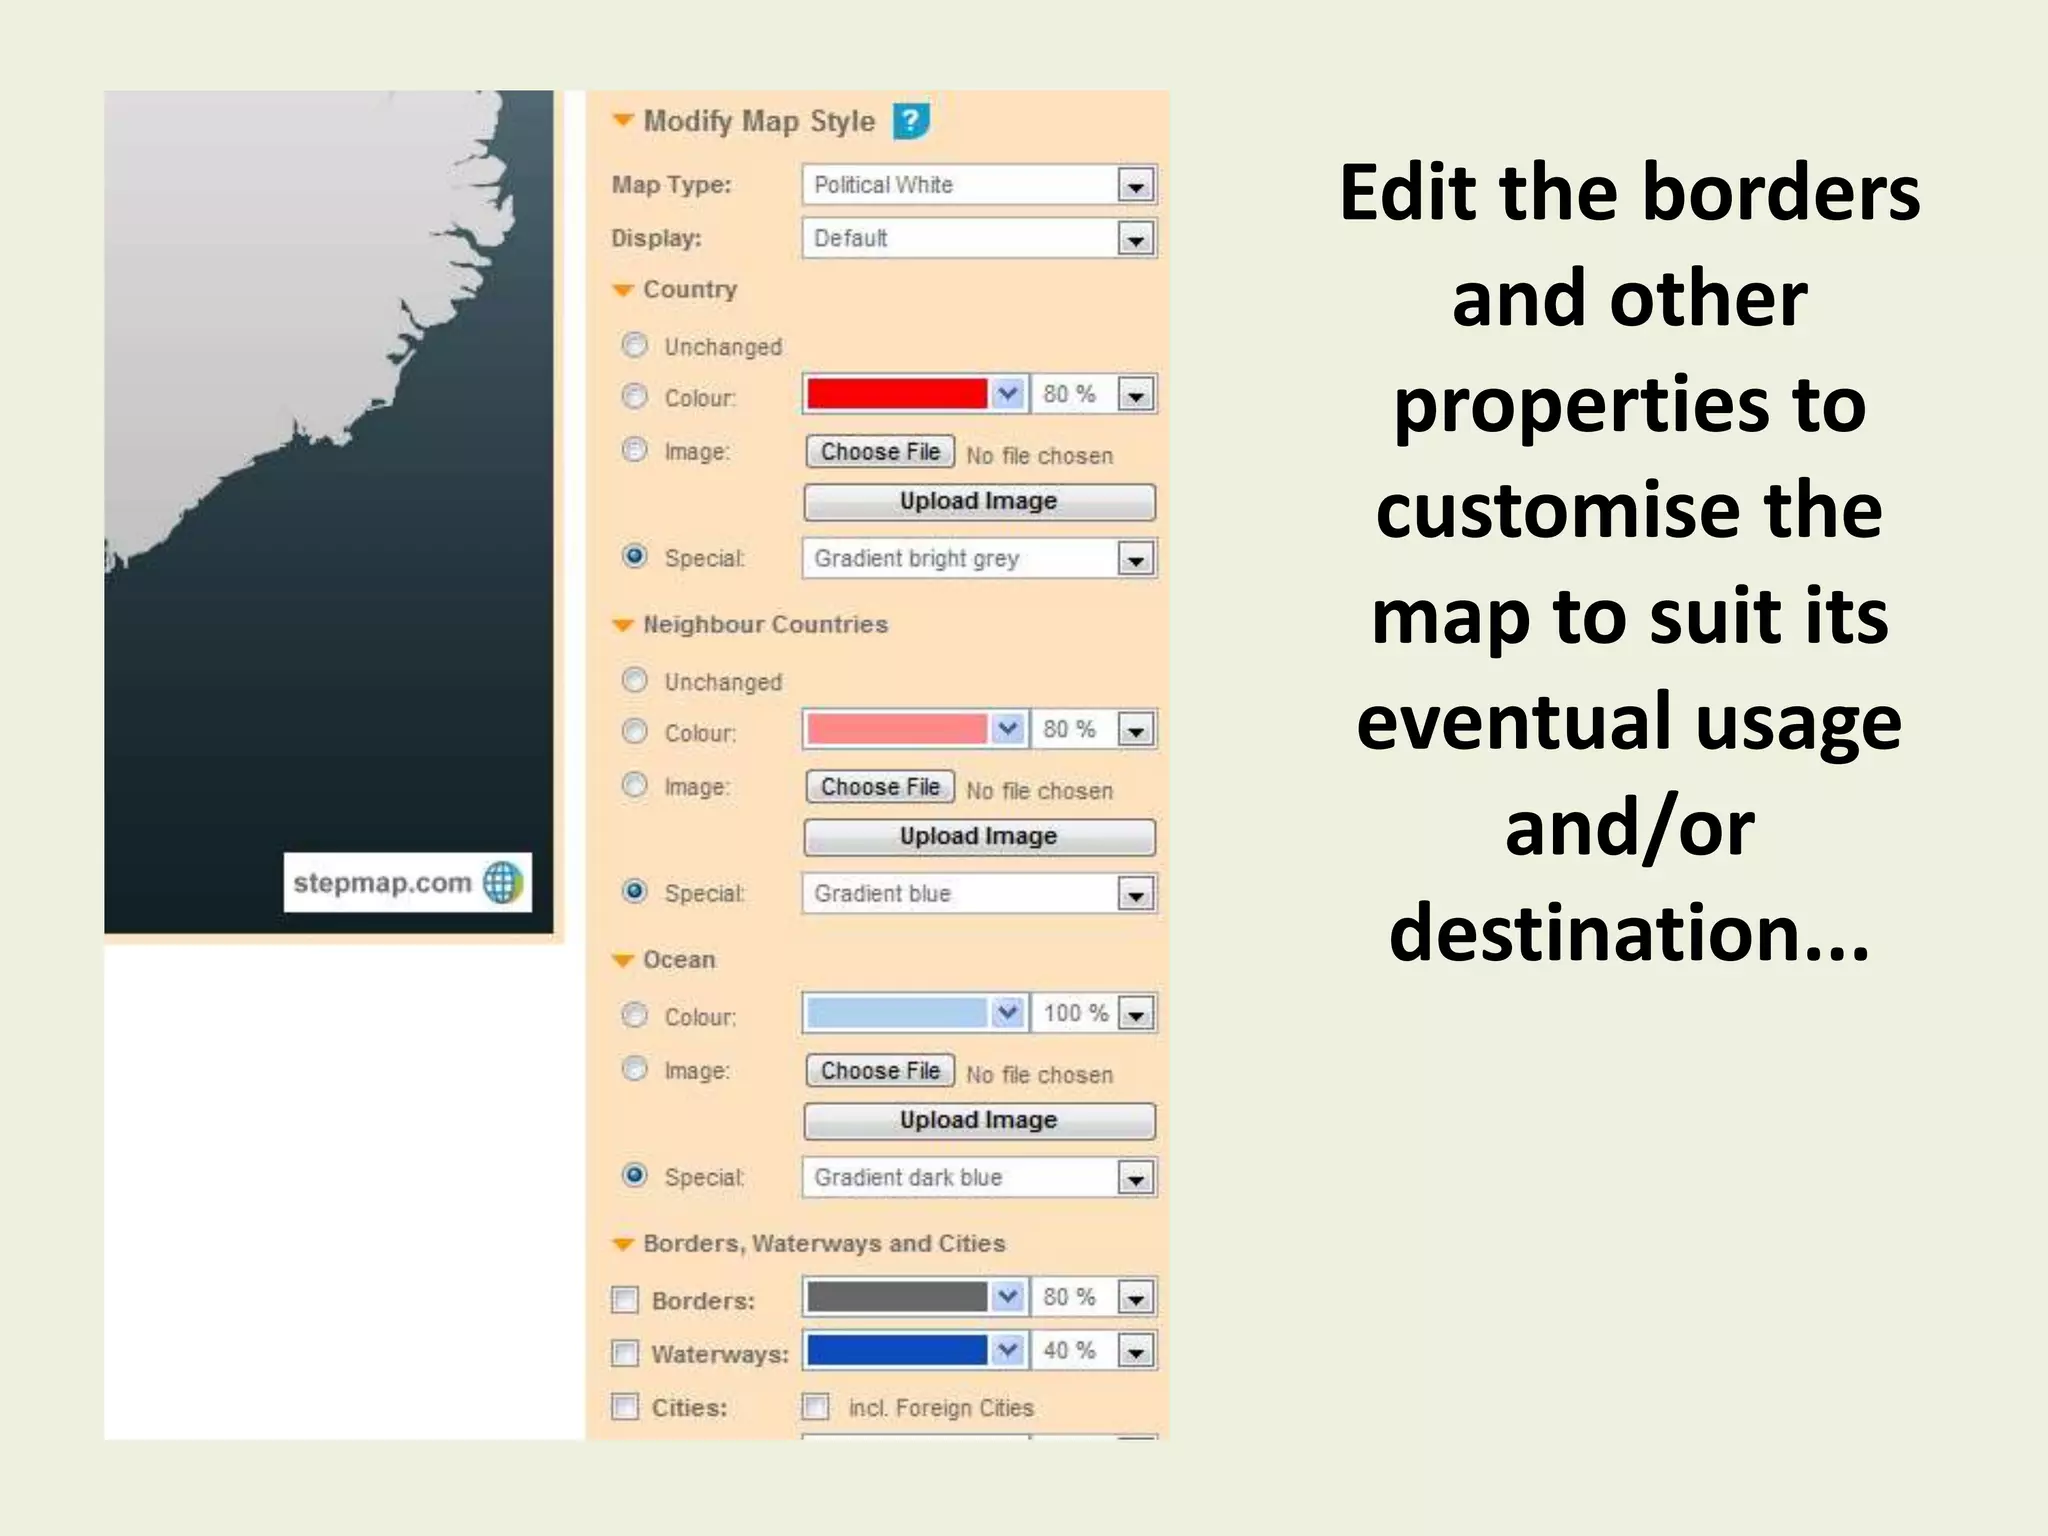Viewport: 2048px width, 1536px height.
Task: Open the Gradient blue dropdown
Action: pos(979,894)
